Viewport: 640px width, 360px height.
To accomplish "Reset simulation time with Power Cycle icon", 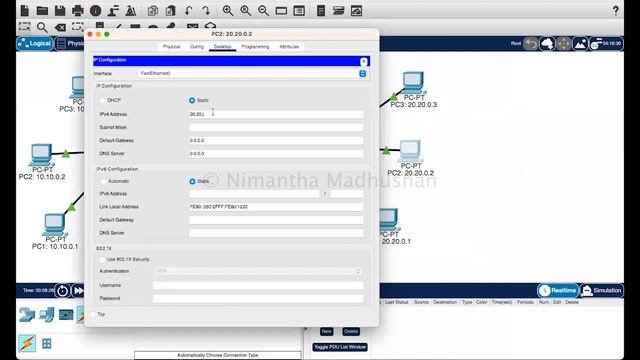I will coord(62,291).
